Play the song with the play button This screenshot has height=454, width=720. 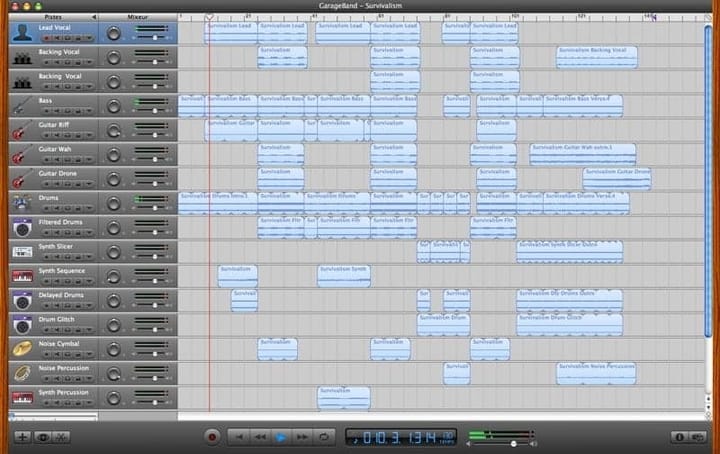point(281,437)
